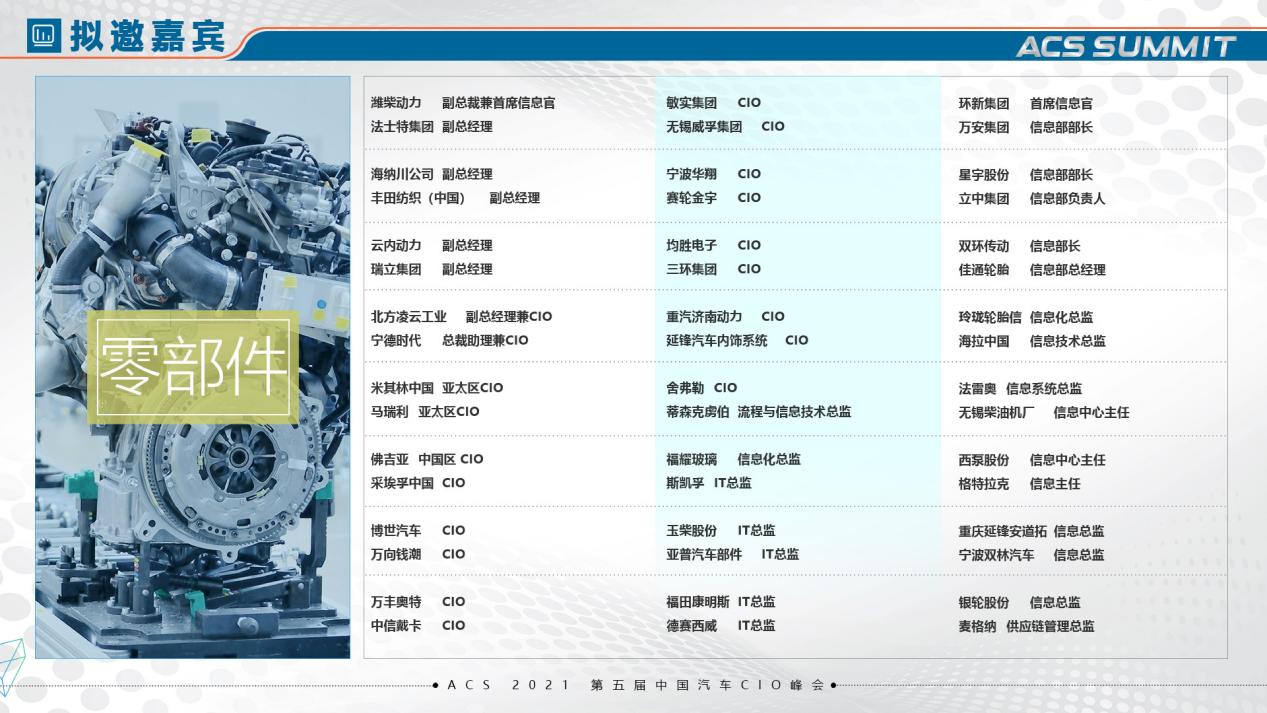
Task: Select 万向钱潮 CIO line
Action: (x=418, y=554)
